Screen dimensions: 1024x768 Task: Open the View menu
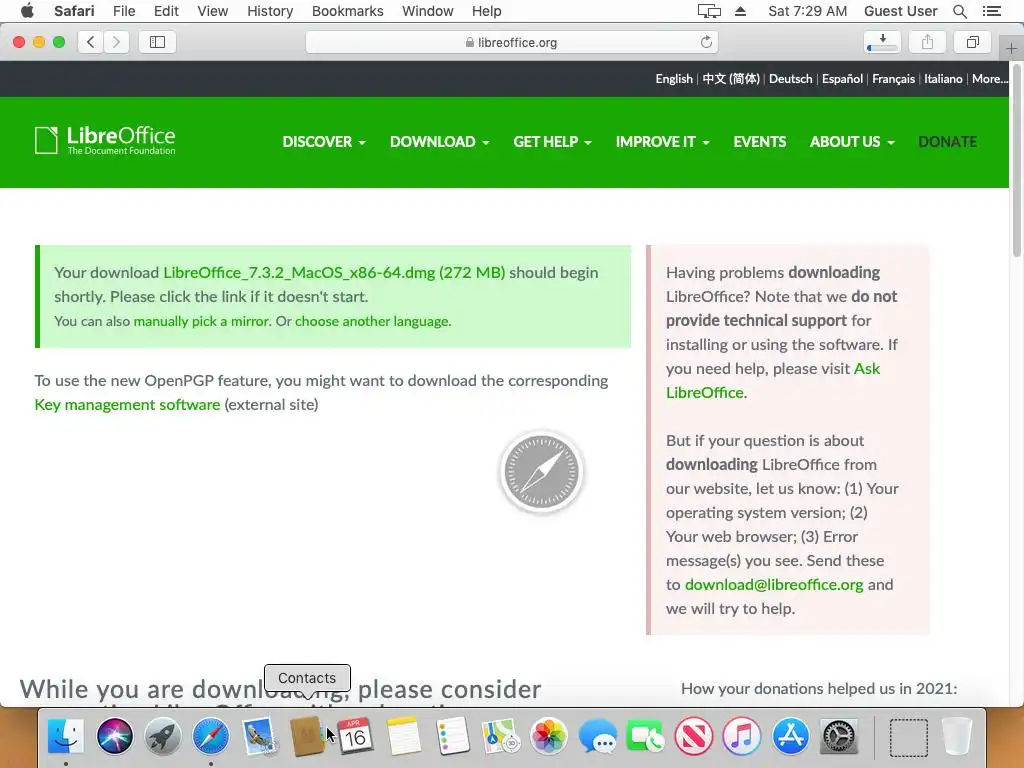(x=213, y=11)
